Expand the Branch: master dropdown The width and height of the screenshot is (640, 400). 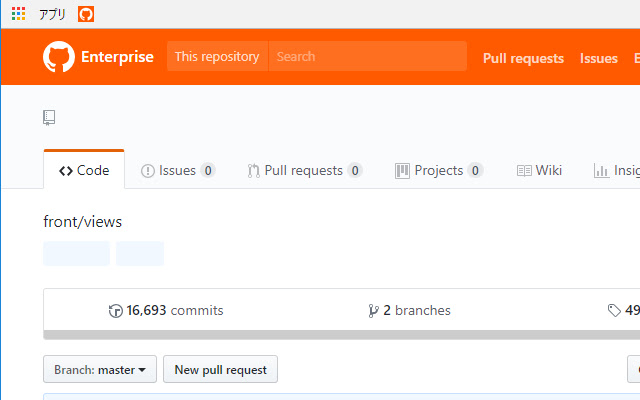99,370
